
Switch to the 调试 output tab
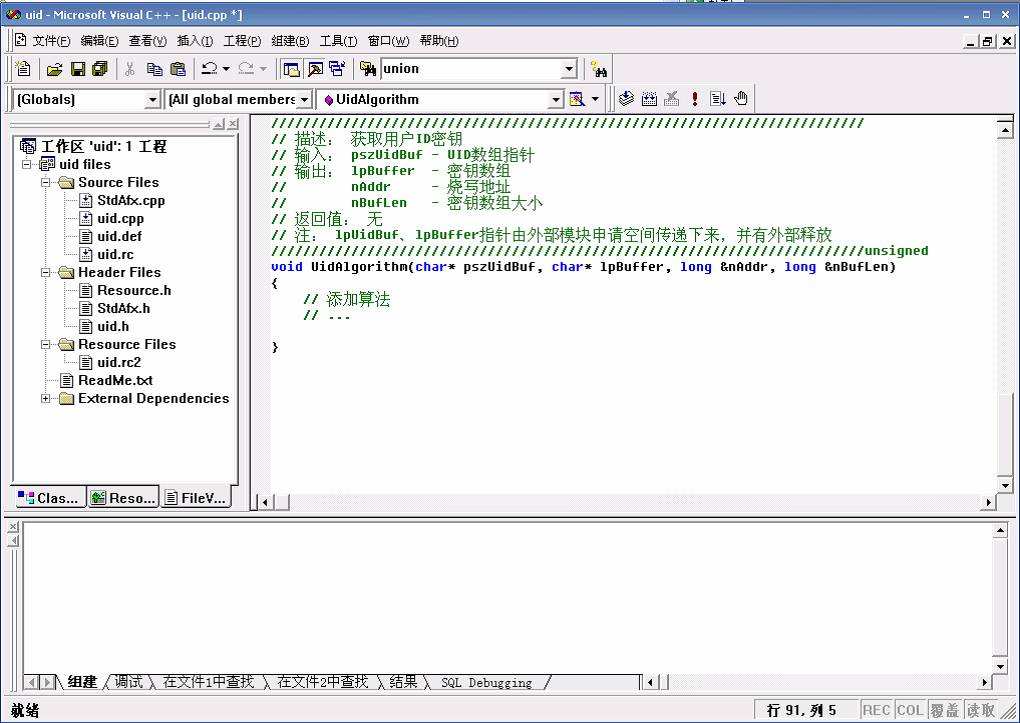point(128,682)
